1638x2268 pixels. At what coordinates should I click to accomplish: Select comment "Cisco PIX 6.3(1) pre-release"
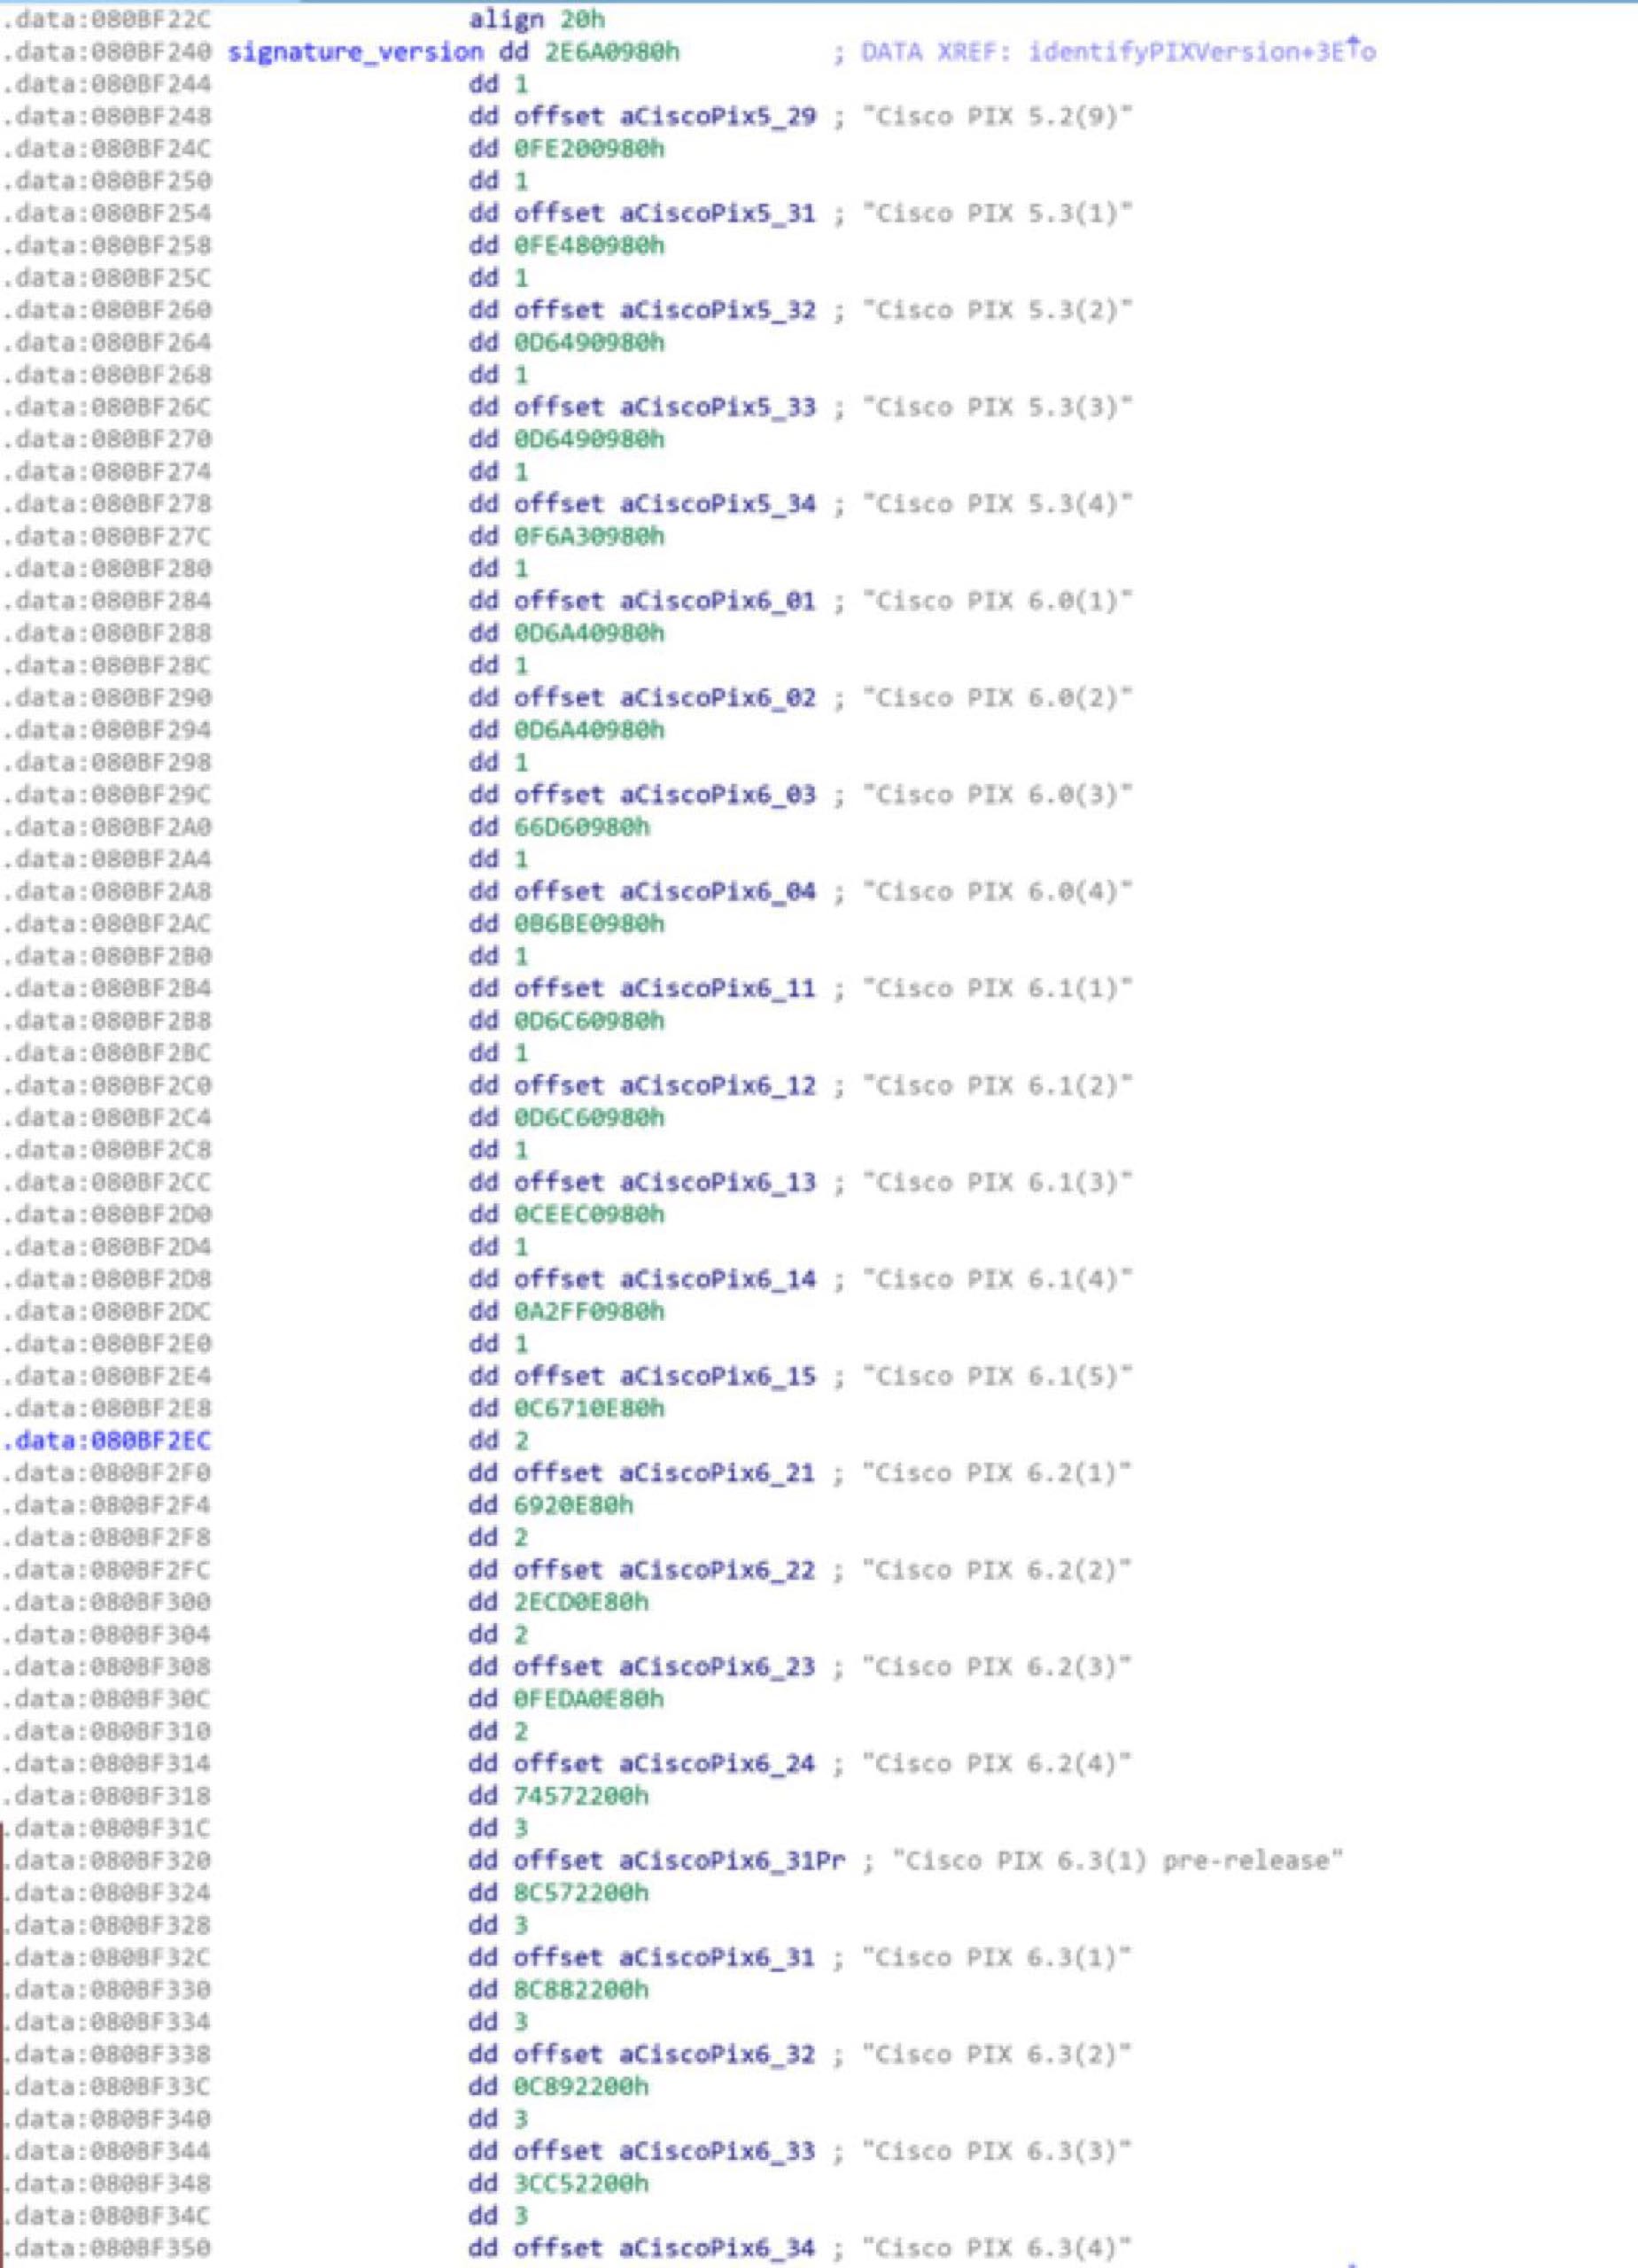coord(1118,1861)
